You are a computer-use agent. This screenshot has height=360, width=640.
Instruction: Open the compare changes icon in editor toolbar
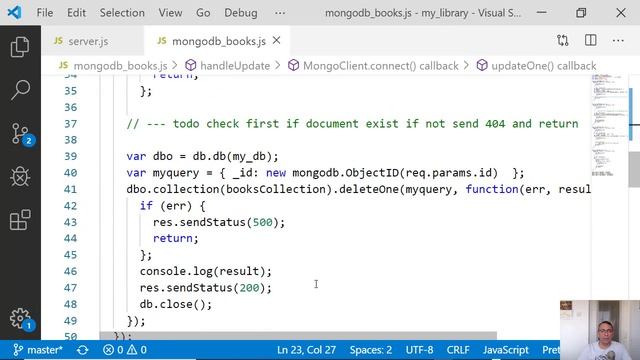pos(563,40)
